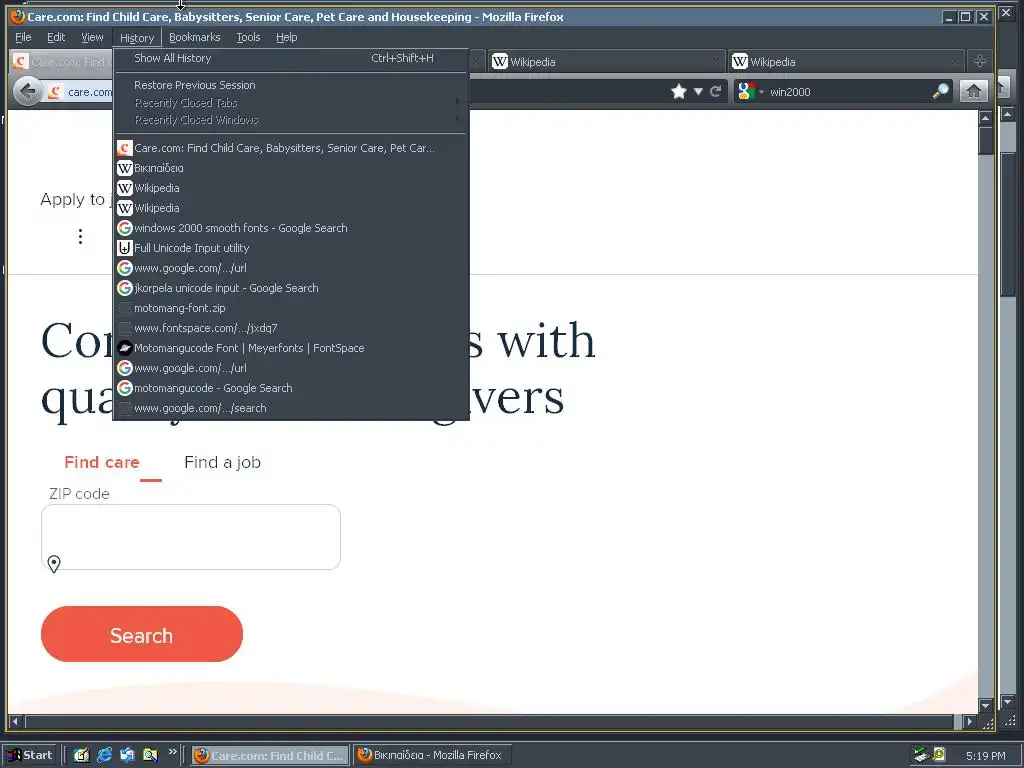This screenshot has width=1024, height=768.
Task: Click the search magnifier icon in search box
Action: pos(940,91)
